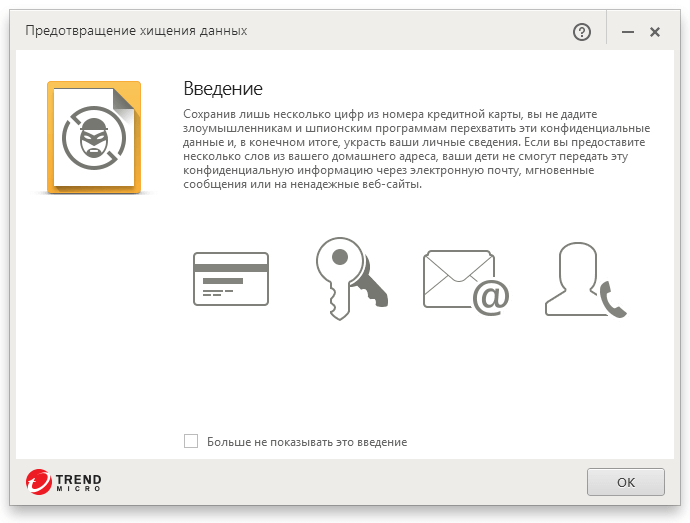
Task: Click the credit card icon
Action: [231, 279]
